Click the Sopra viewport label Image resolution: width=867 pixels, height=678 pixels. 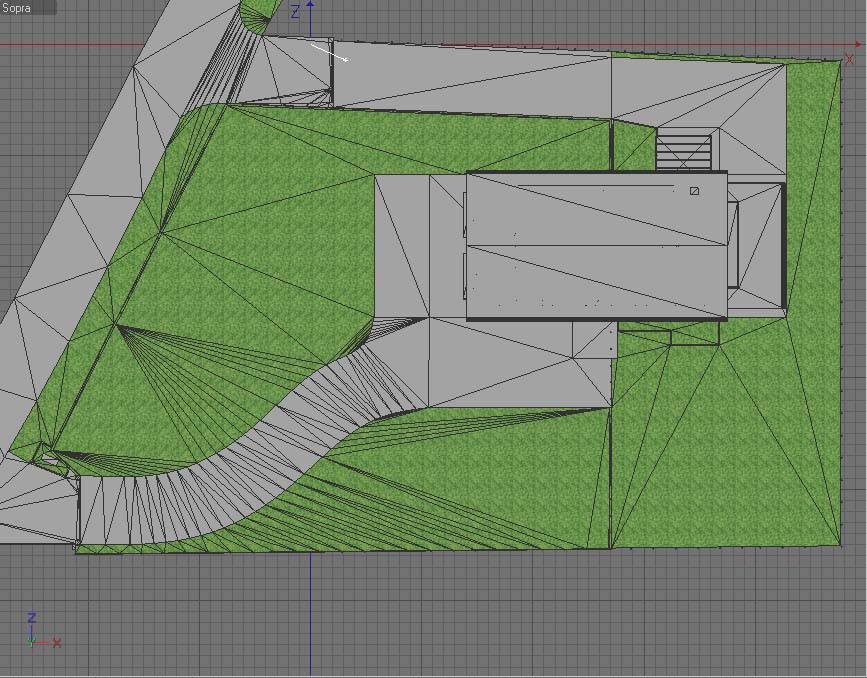[x=17, y=8]
